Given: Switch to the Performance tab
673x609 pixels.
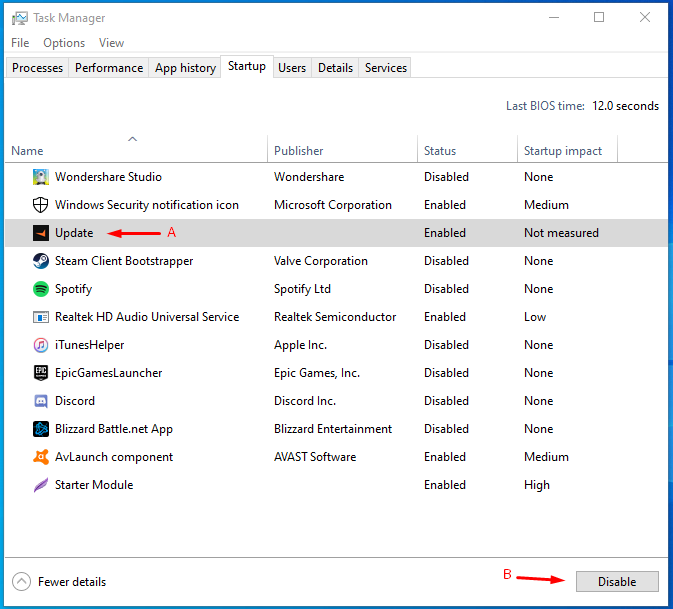Looking at the screenshot, I should tap(109, 68).
